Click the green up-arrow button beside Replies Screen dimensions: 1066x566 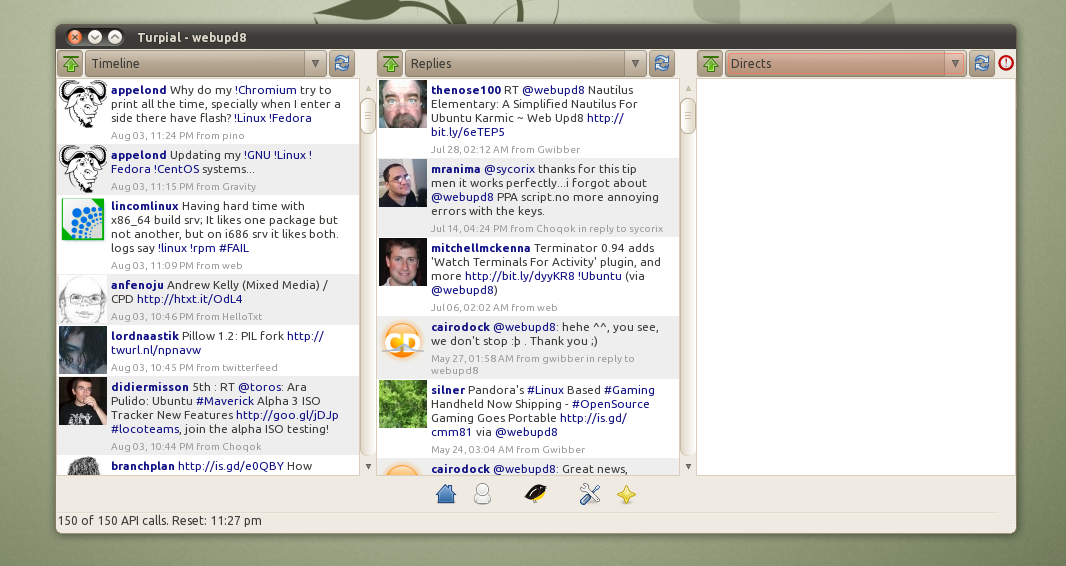(x=390, y=63)
